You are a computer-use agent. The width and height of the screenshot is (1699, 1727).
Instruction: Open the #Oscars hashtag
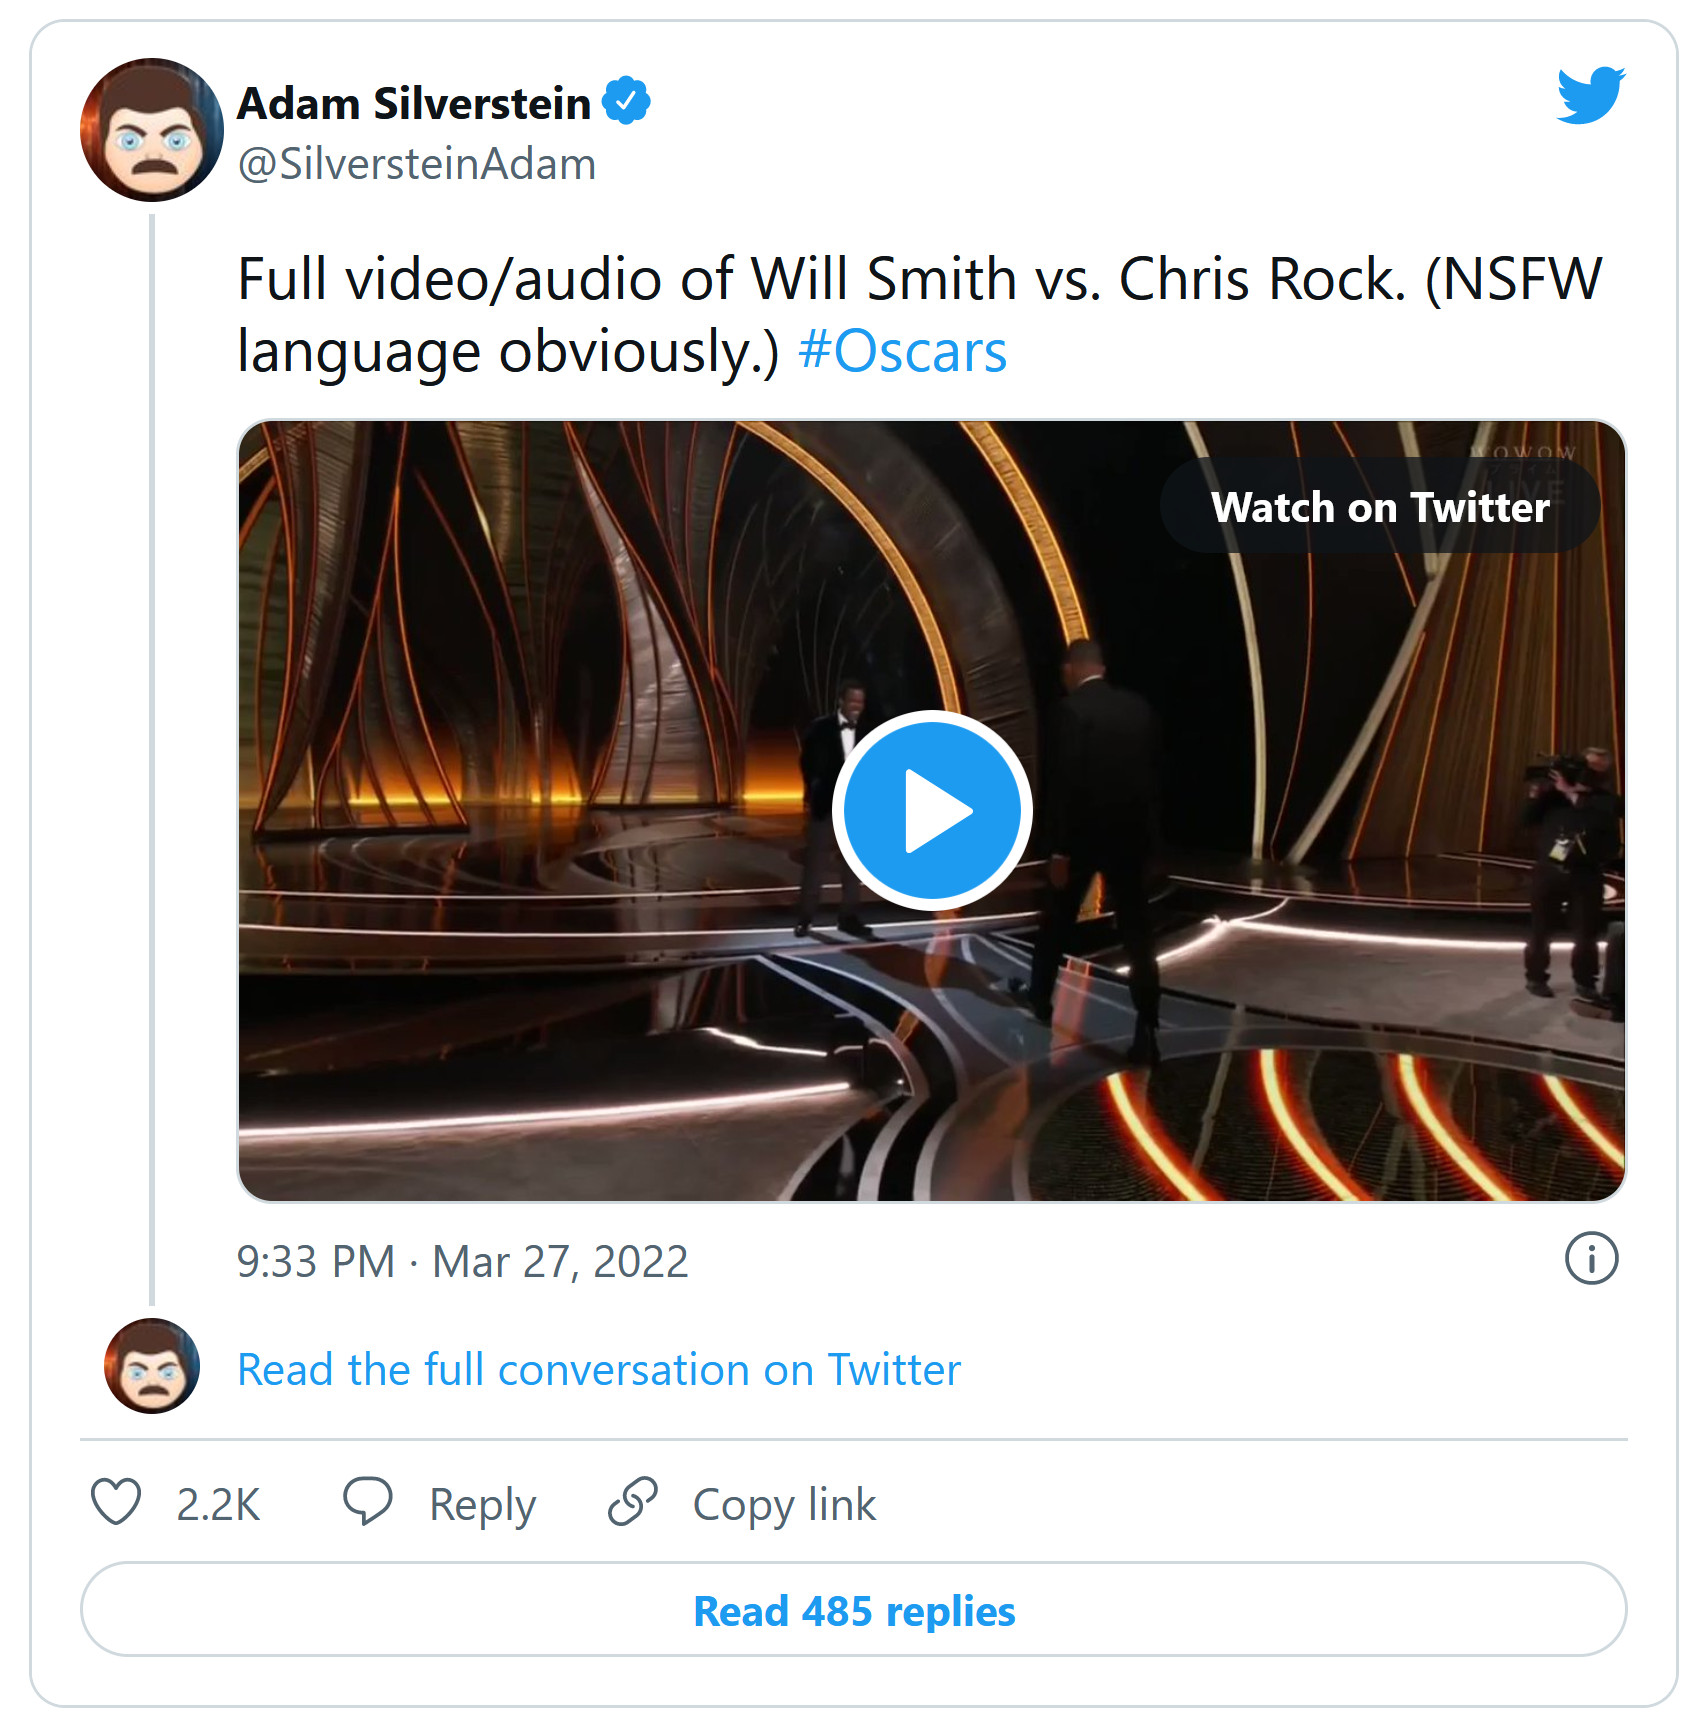click(x=902, y=352)
